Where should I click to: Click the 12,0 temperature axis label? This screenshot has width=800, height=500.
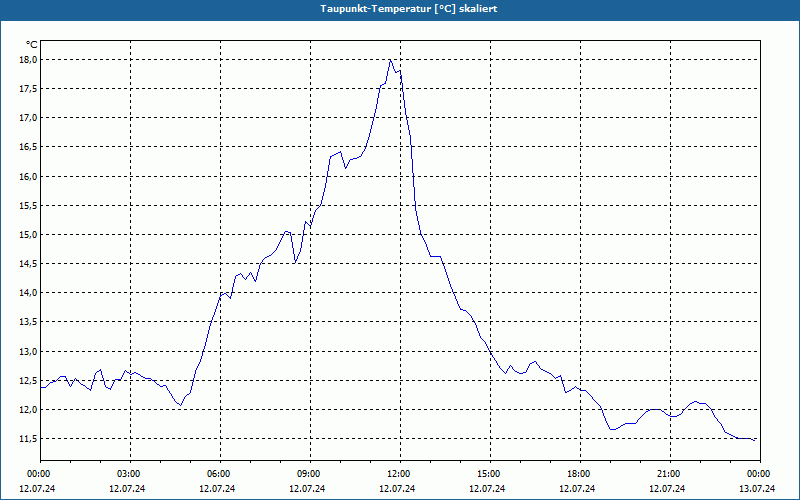(x=29, y=410)
